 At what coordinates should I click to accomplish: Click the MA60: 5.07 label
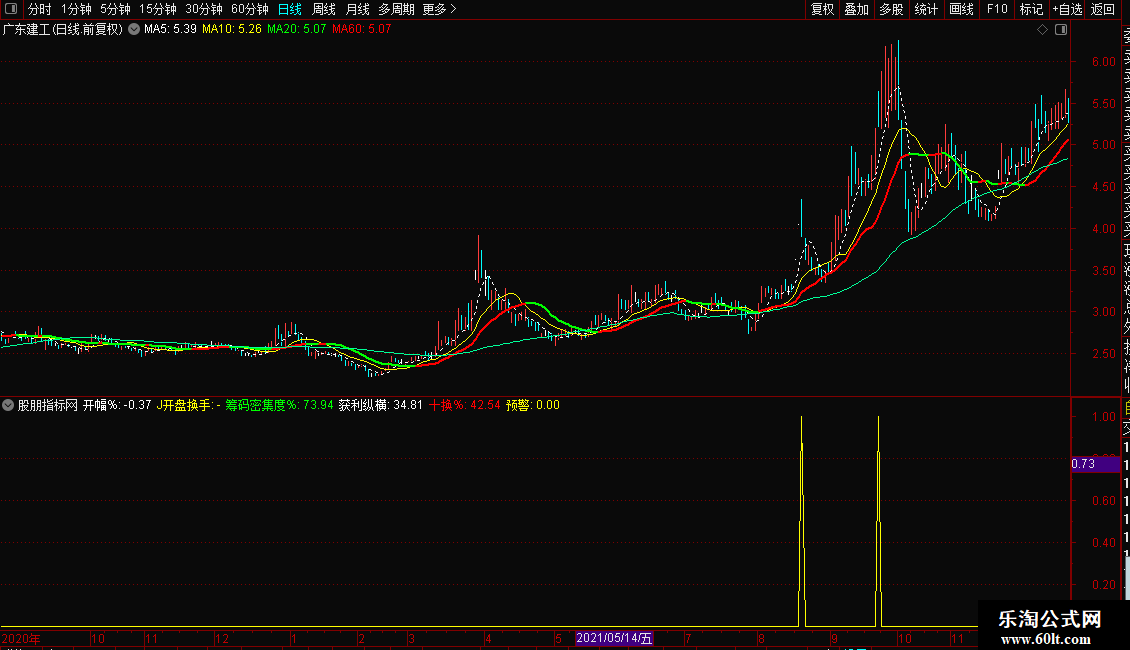(x=361, y=30)
